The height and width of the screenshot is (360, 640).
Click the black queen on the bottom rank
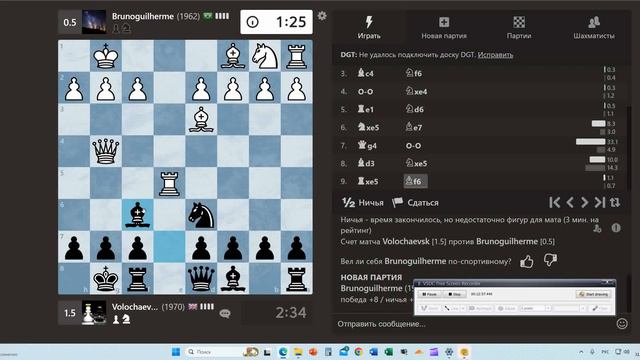click(x=201, y=278)
